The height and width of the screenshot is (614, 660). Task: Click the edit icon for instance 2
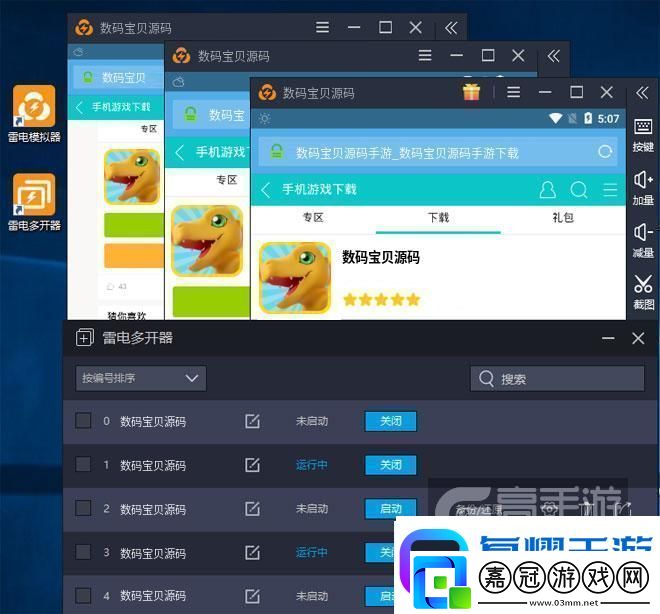click(x=252, y=509)
